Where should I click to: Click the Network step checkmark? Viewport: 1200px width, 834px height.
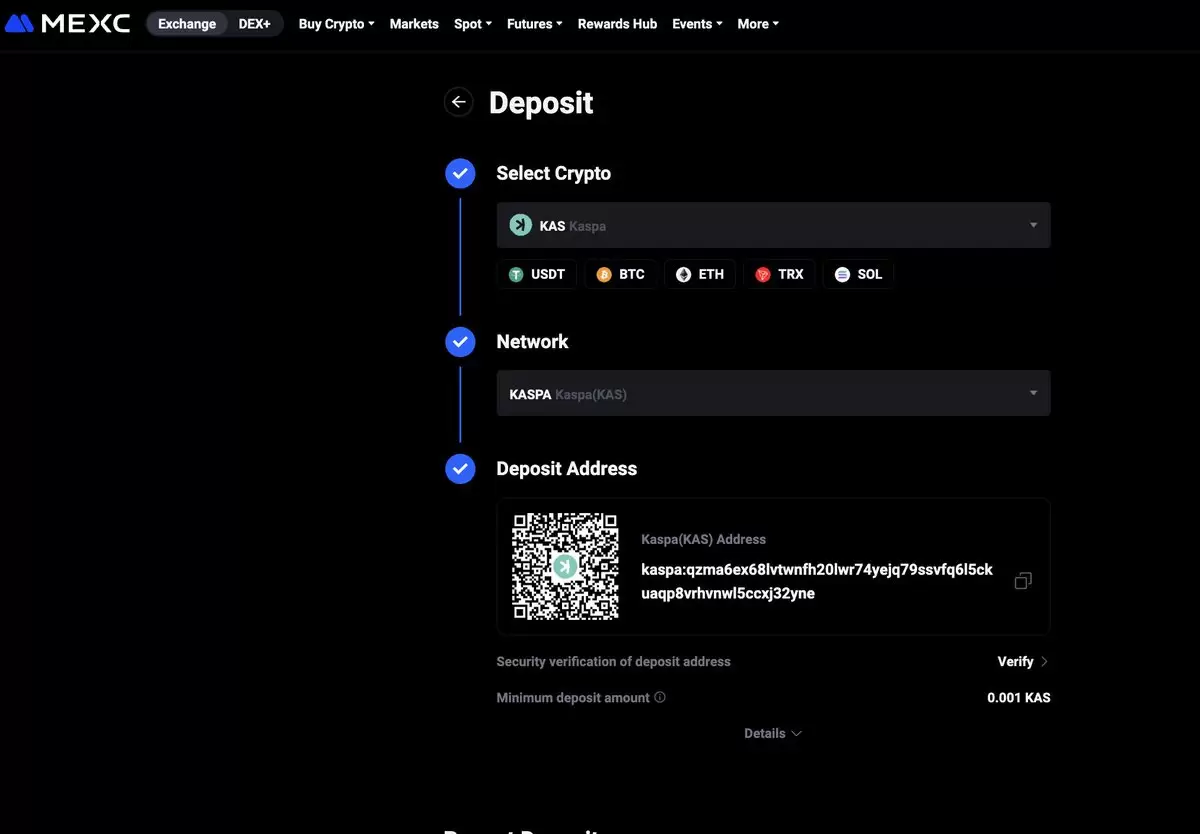[460, 342]
